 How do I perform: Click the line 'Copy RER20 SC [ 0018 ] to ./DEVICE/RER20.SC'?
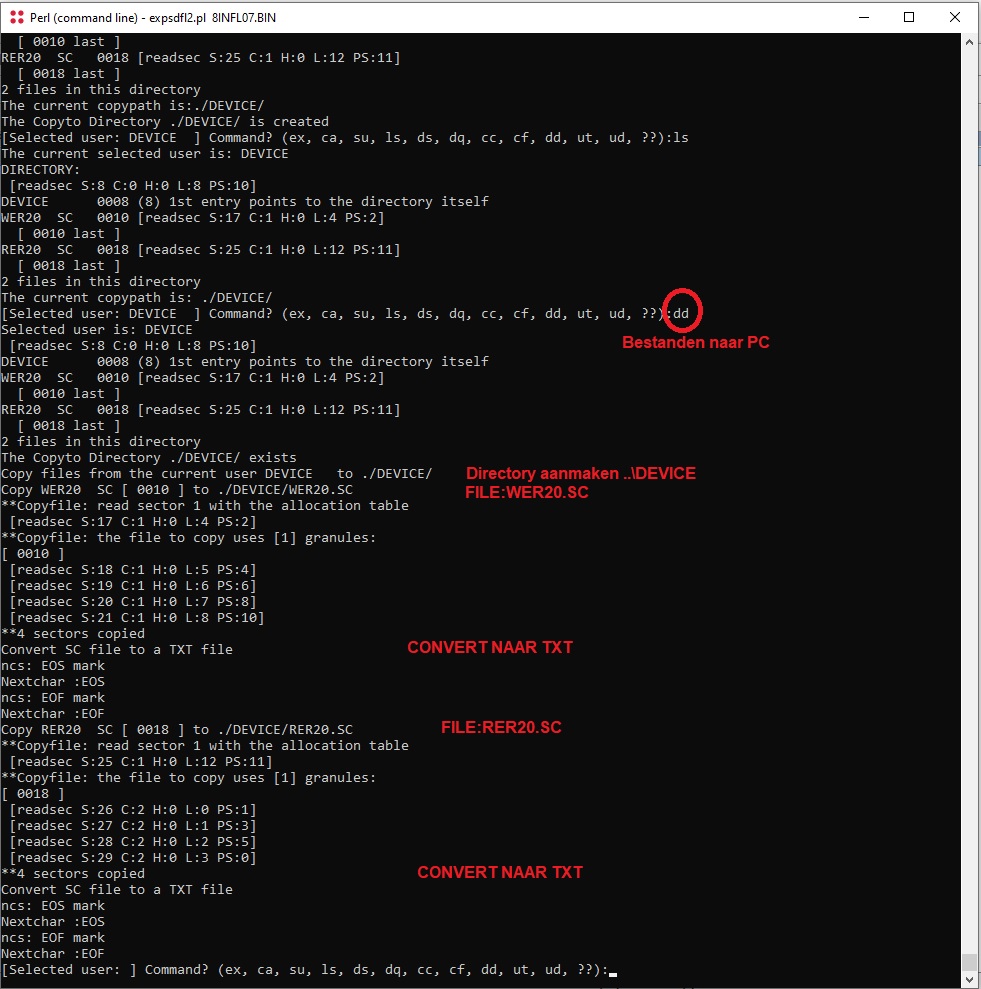click(x=177, y=730)
